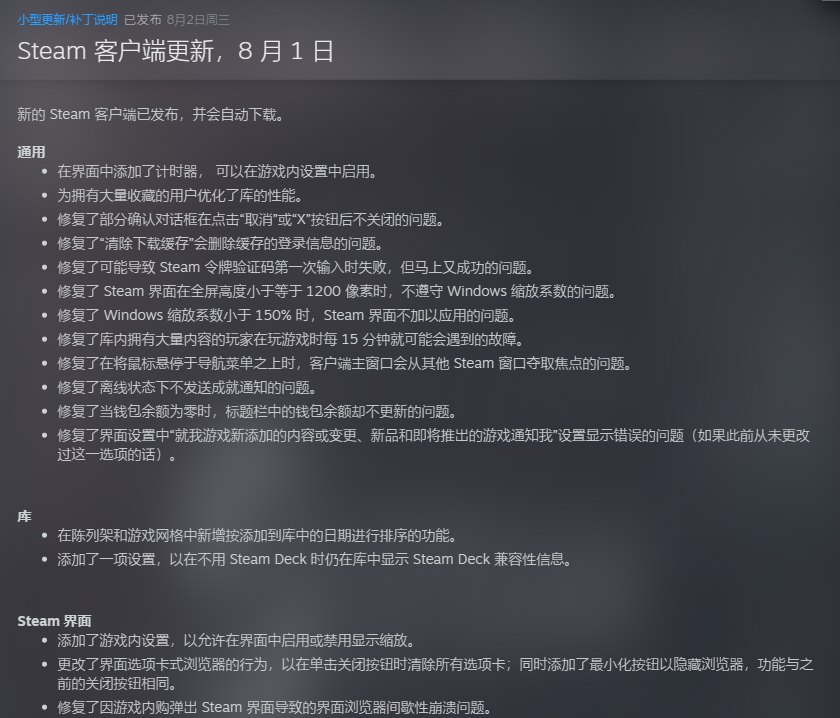The width and height of the screenshot is (840, 718).
Task: Click the line about 确认对话框 “取消”或“X”按钮
Action: tap(251, 220)
